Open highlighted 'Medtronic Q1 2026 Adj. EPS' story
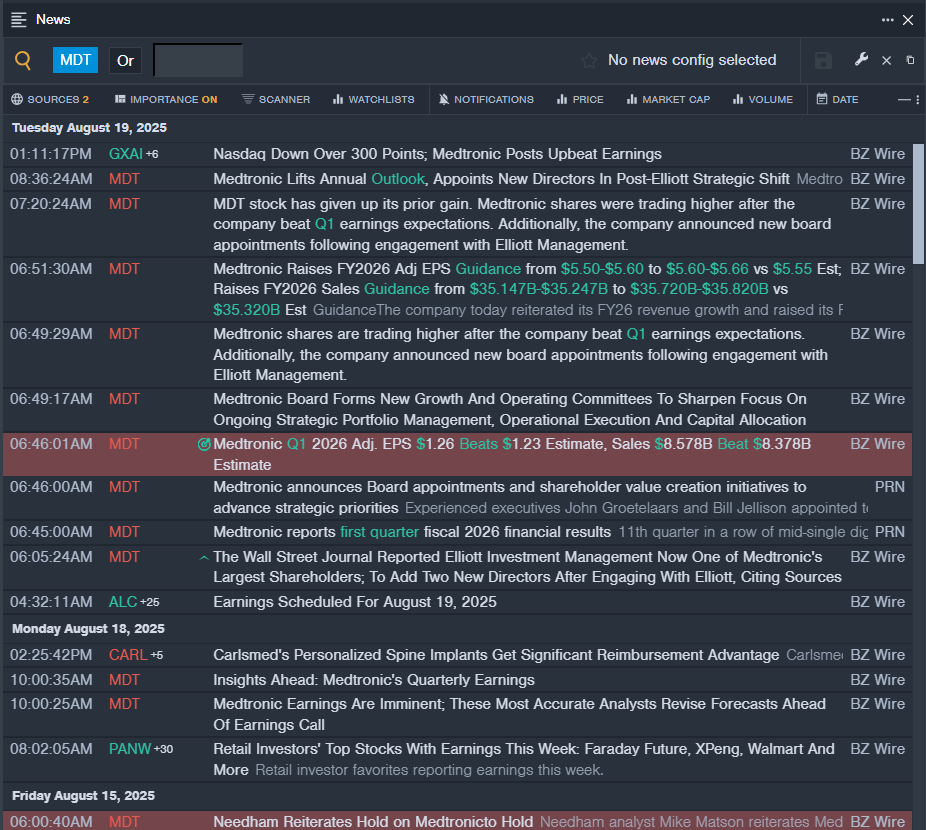The width and height of the screenshot is (926, 830). coord(512,454)
